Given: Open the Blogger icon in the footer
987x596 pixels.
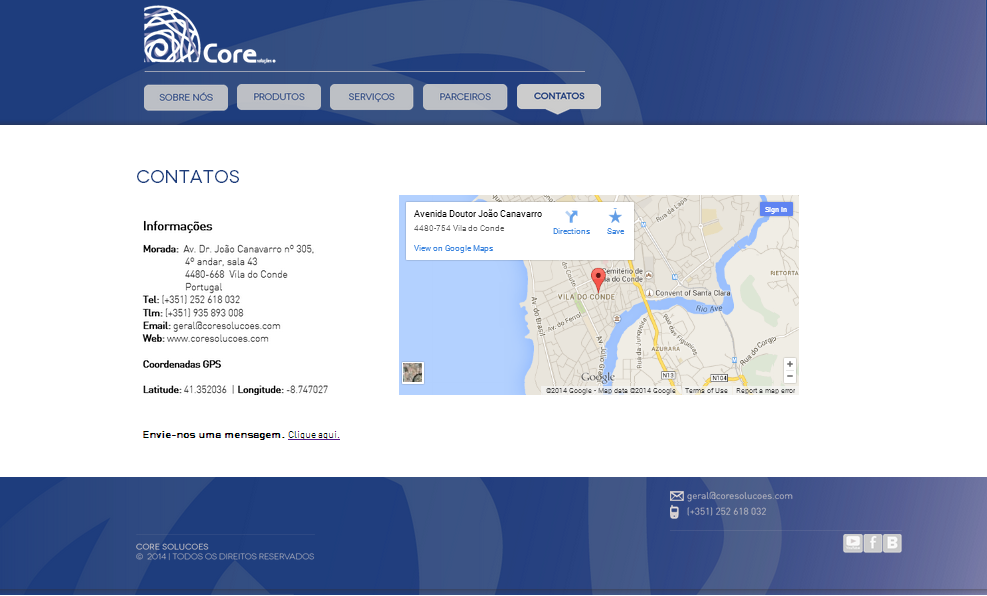Looking at the screenshot, I should 891,543.
